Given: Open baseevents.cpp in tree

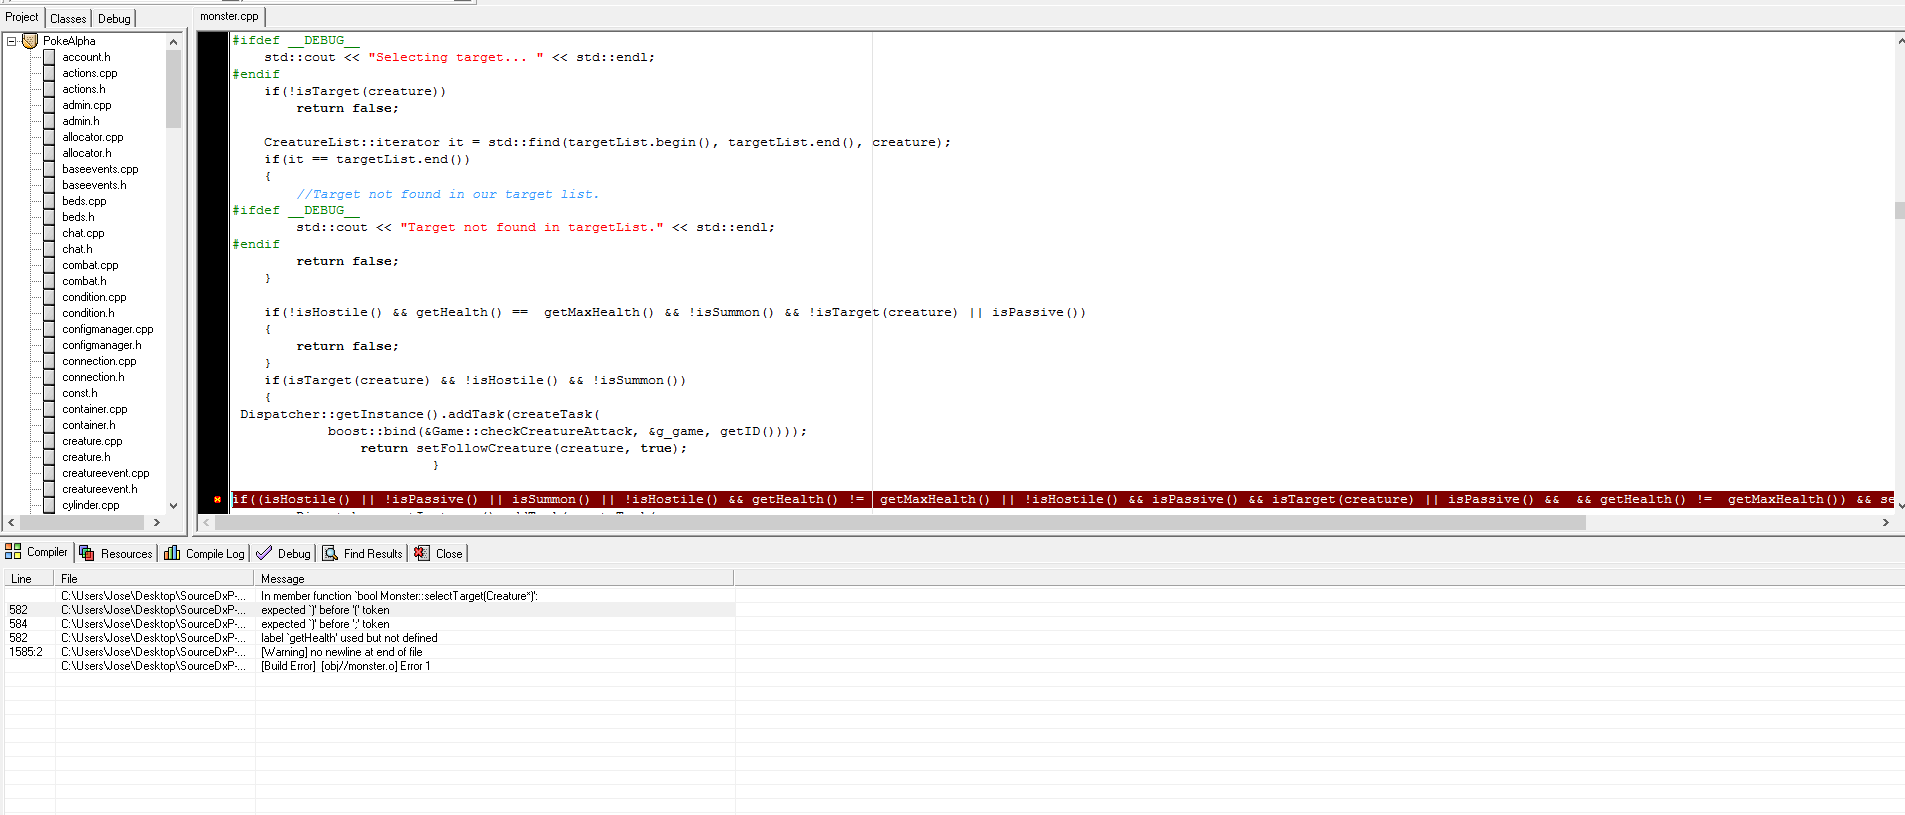Looking at the screenshot, I should pyautogui.click(x=100, y=169).
